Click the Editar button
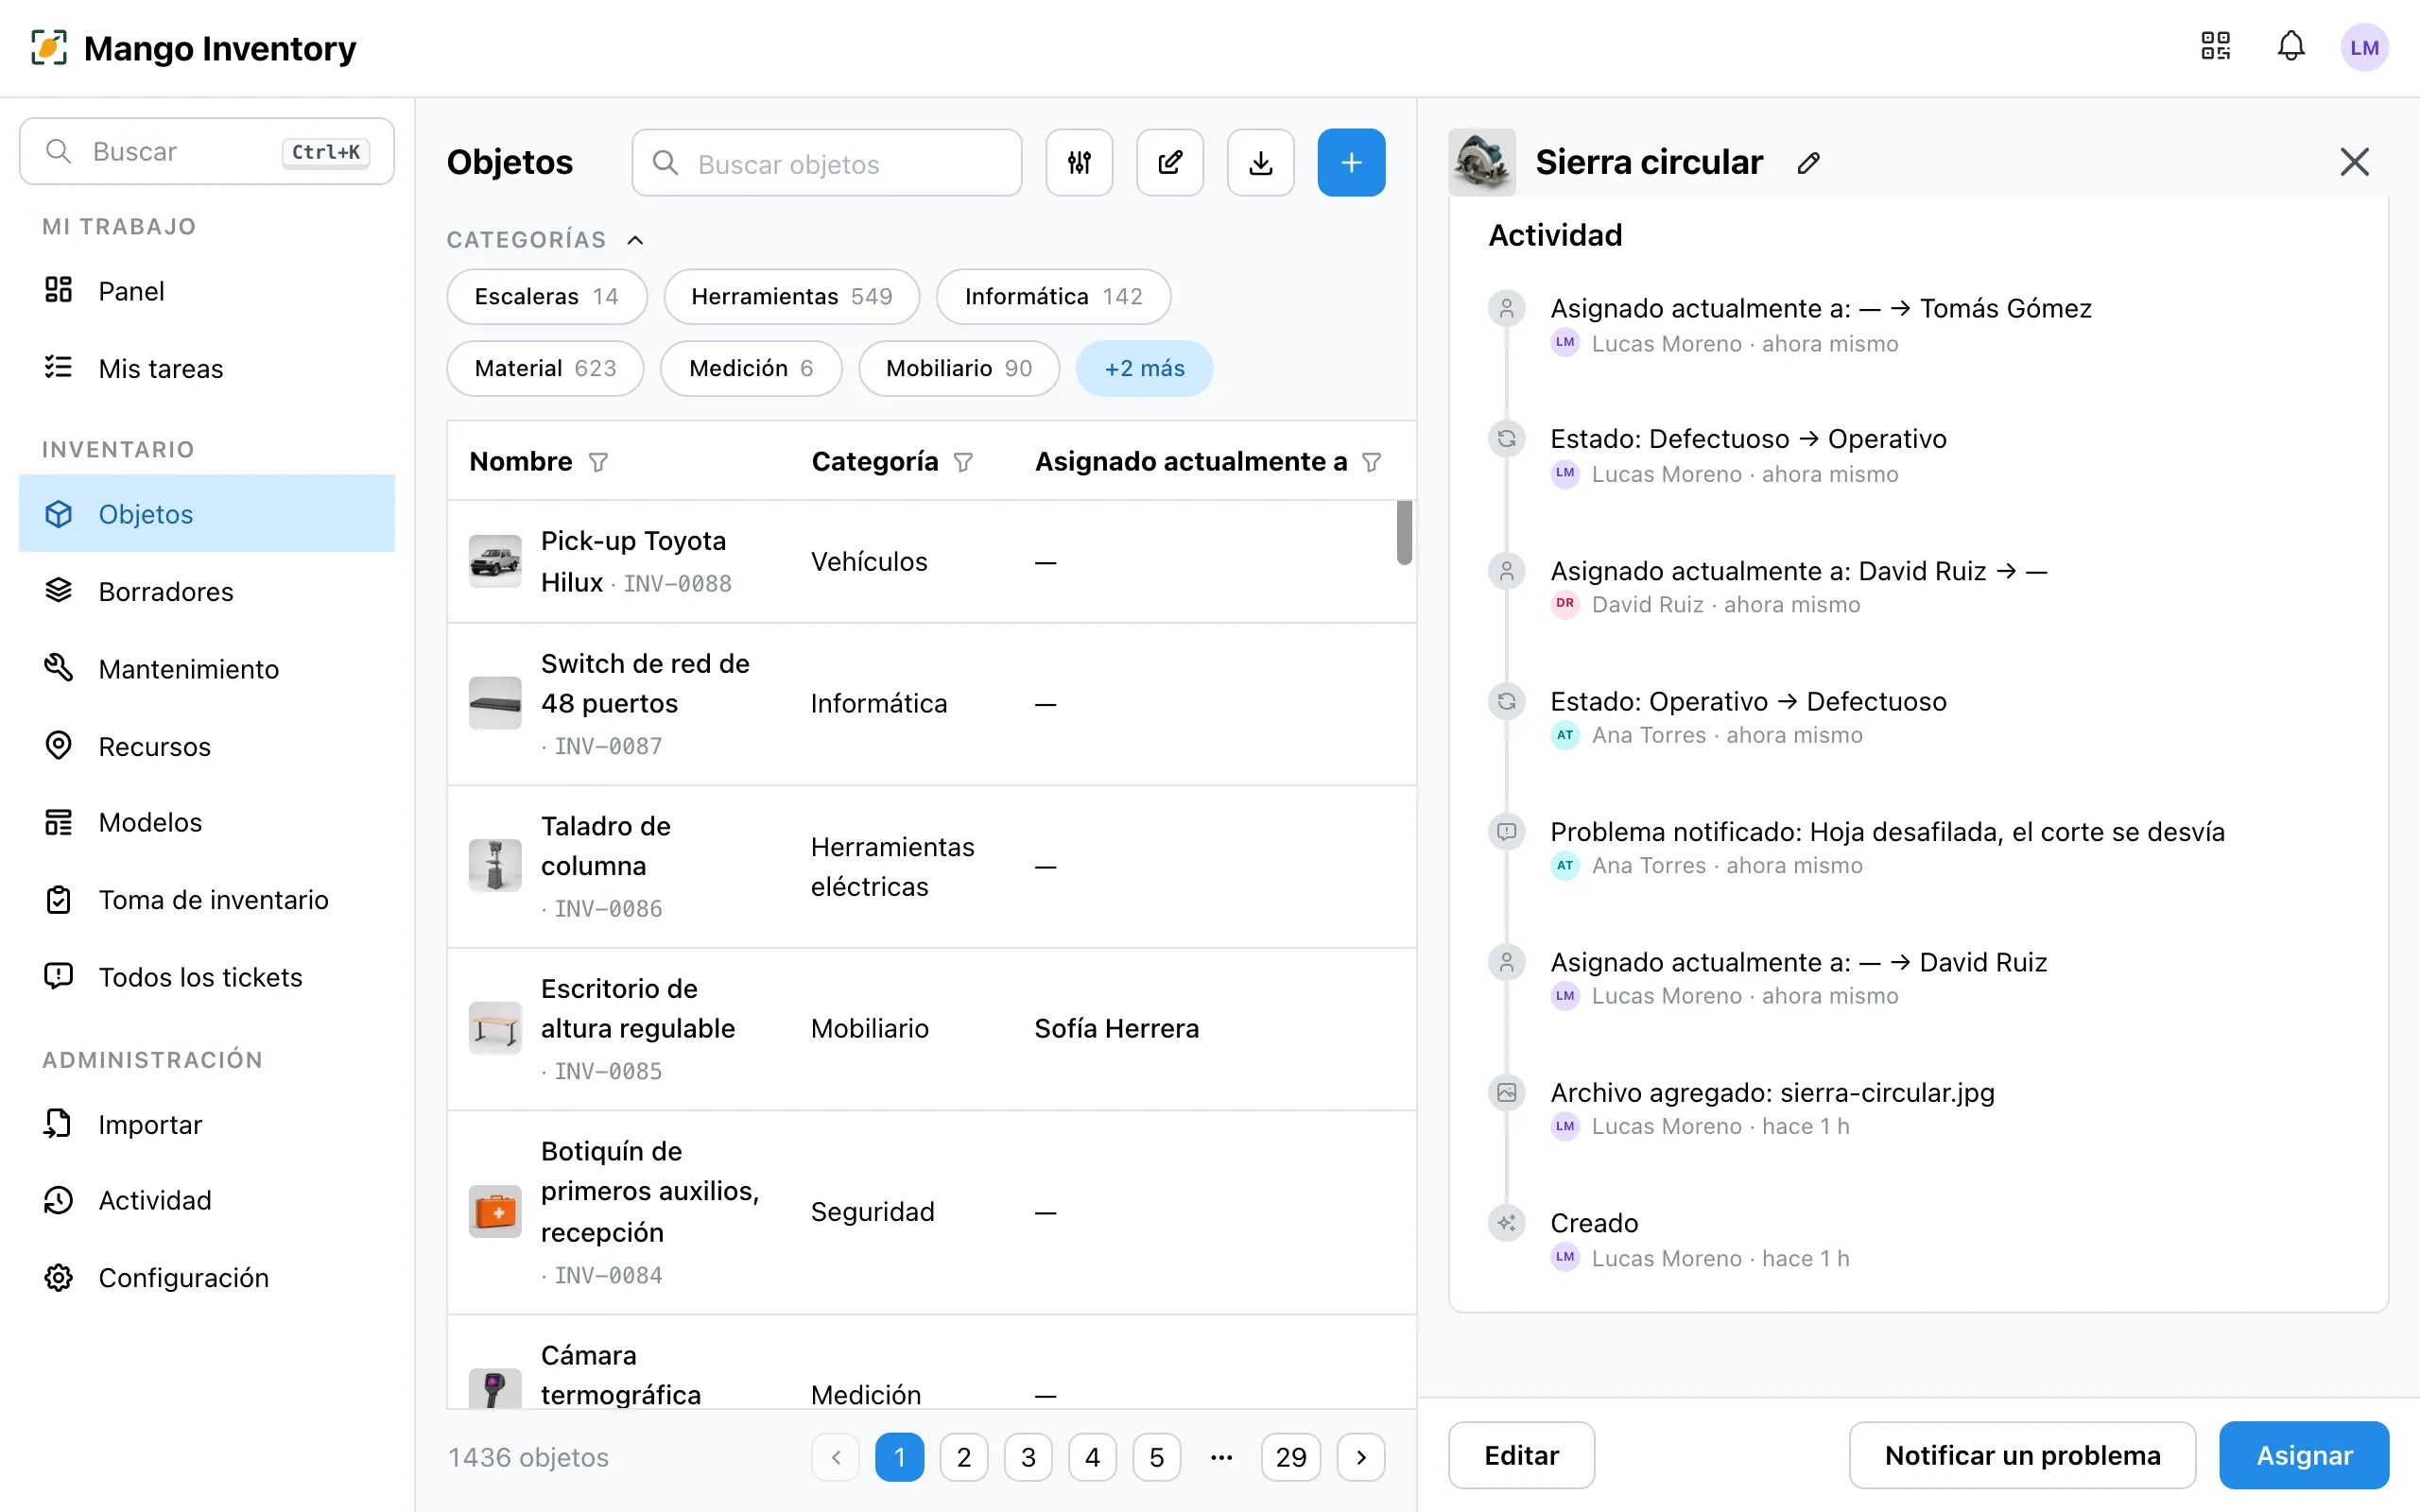 (x=1521, y=1455)
